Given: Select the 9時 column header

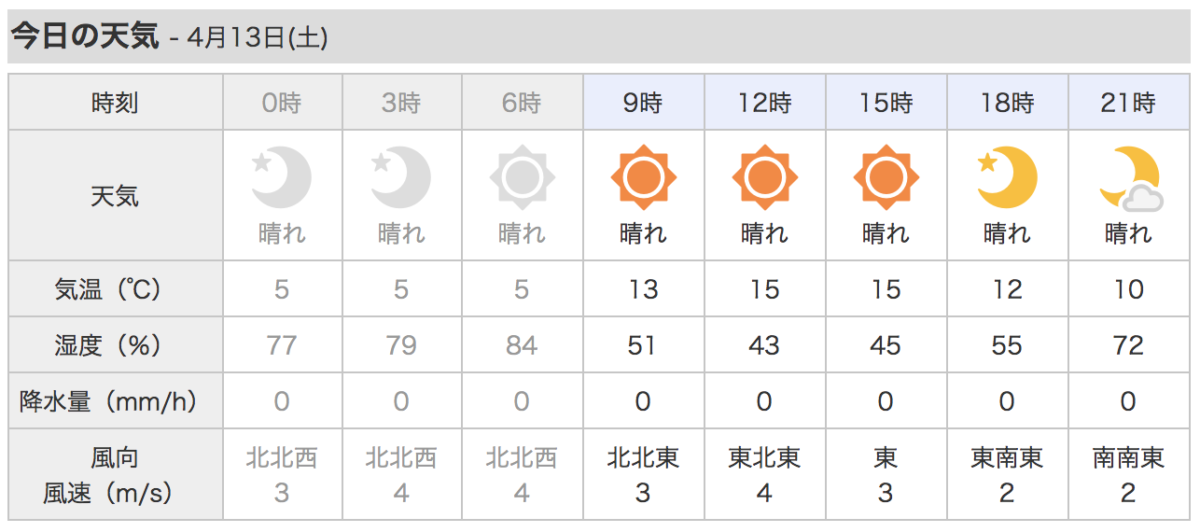Looking at the screenshot, I should 643,102.
